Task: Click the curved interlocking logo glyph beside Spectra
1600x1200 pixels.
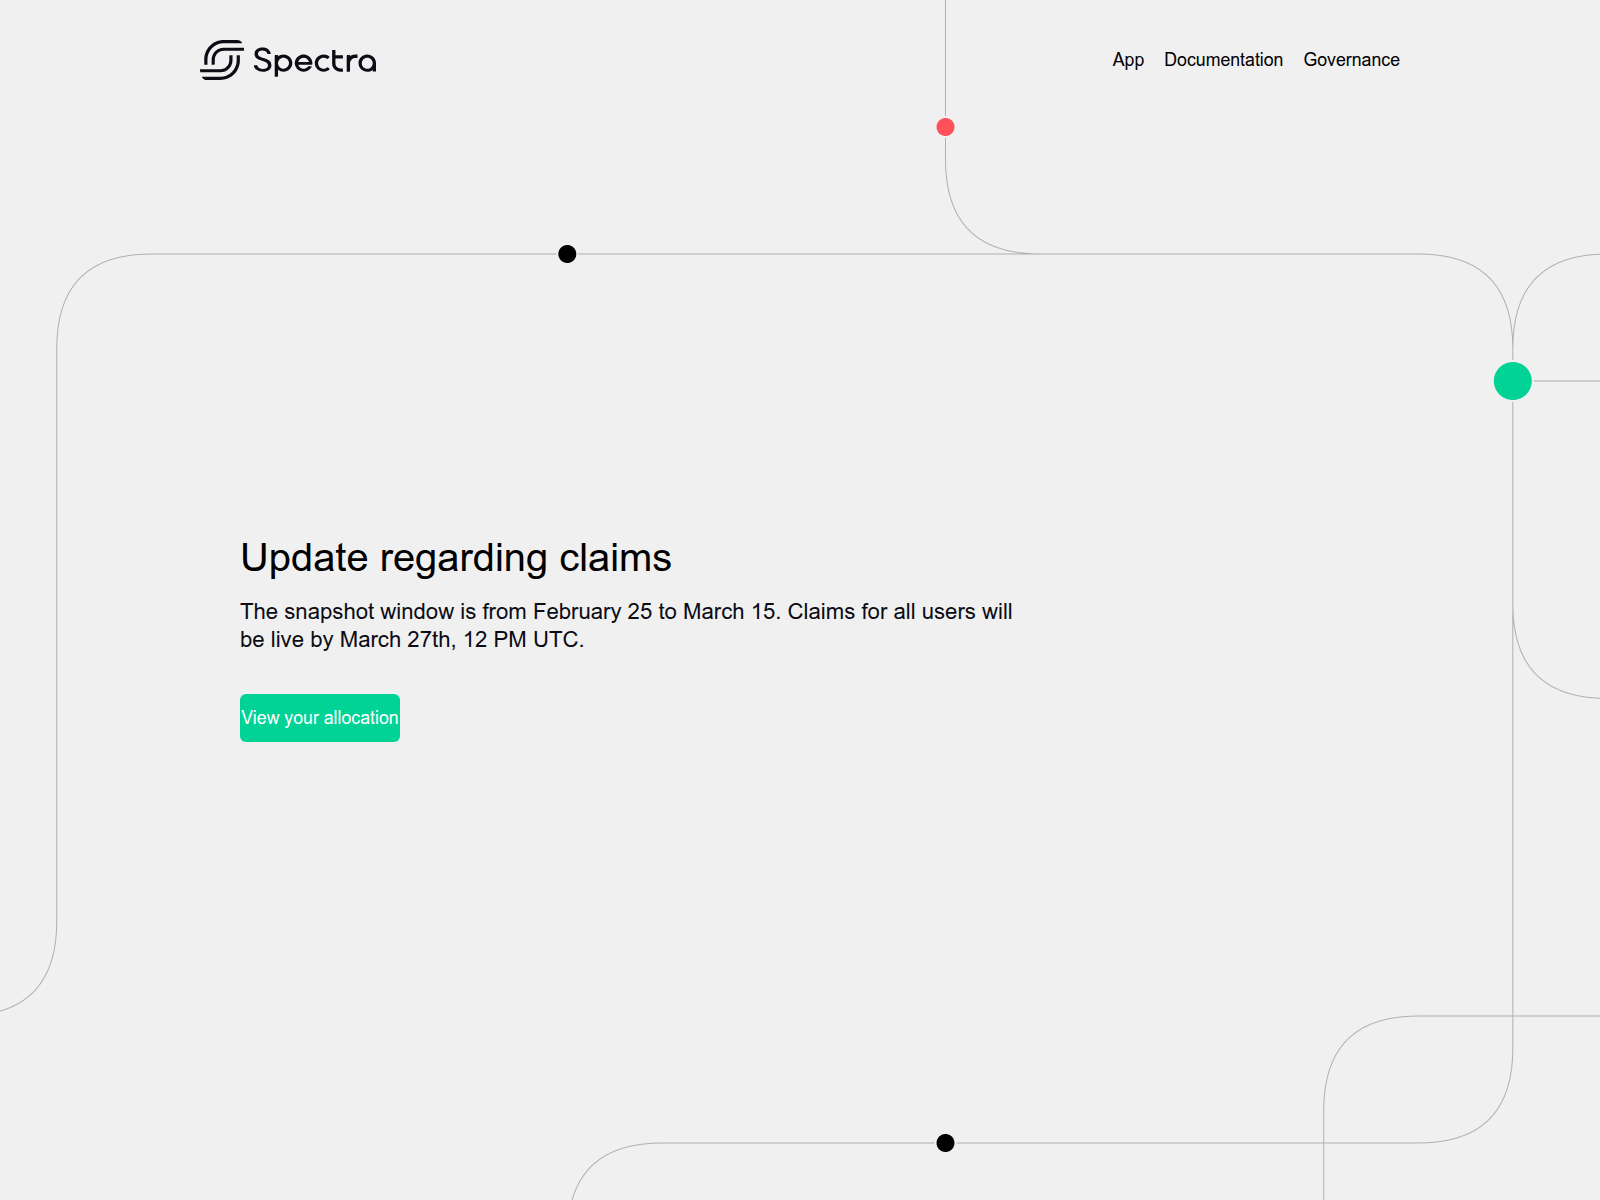Action: pyautogui.click(x=221, y=60)
